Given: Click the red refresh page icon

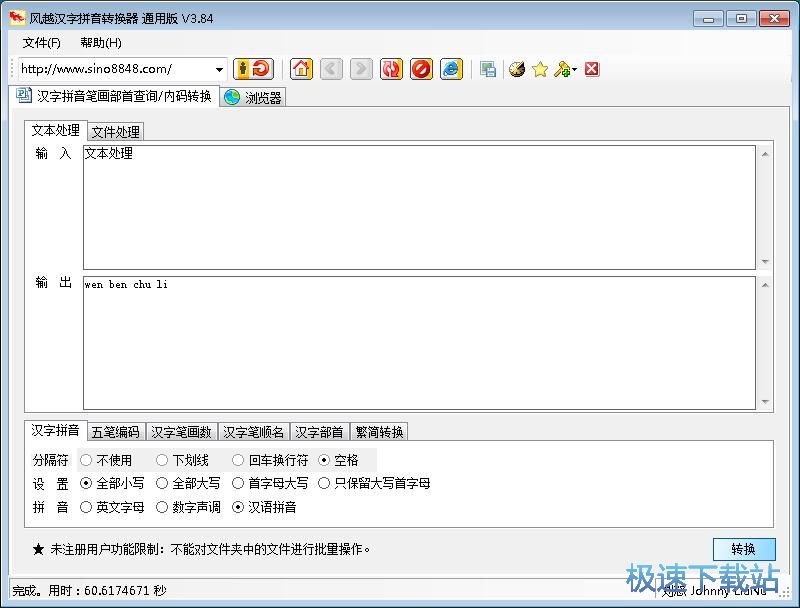Looking at the screenshot, I should [x=391, y=69].
